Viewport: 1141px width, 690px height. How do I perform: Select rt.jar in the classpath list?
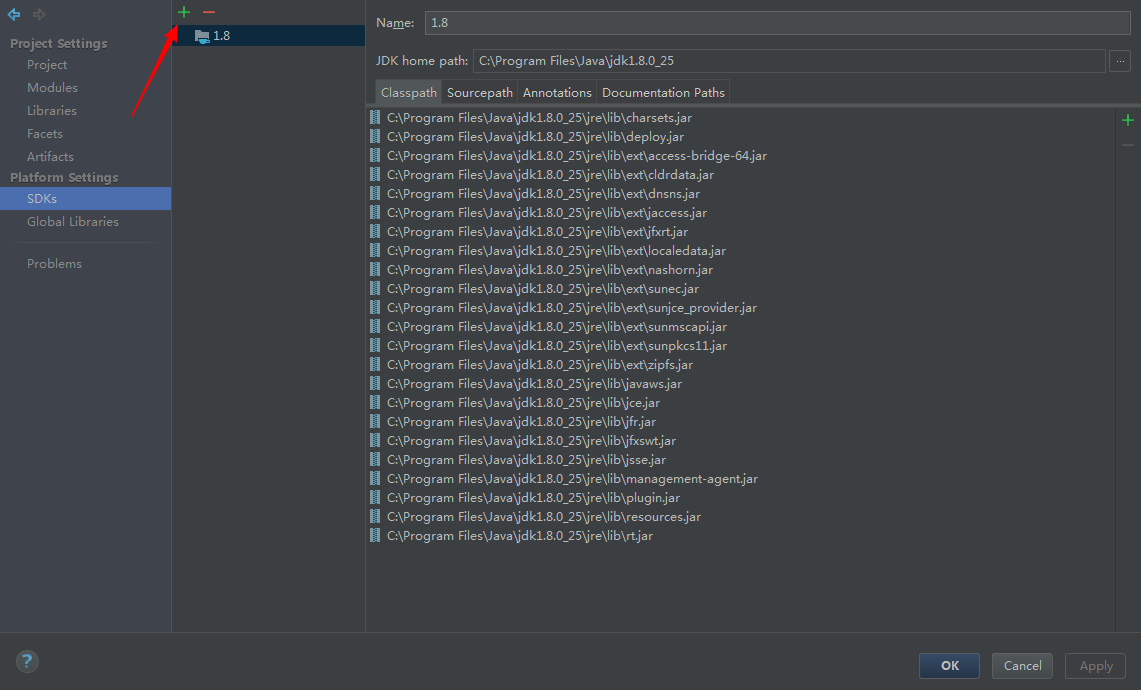[x=519, y=536]
